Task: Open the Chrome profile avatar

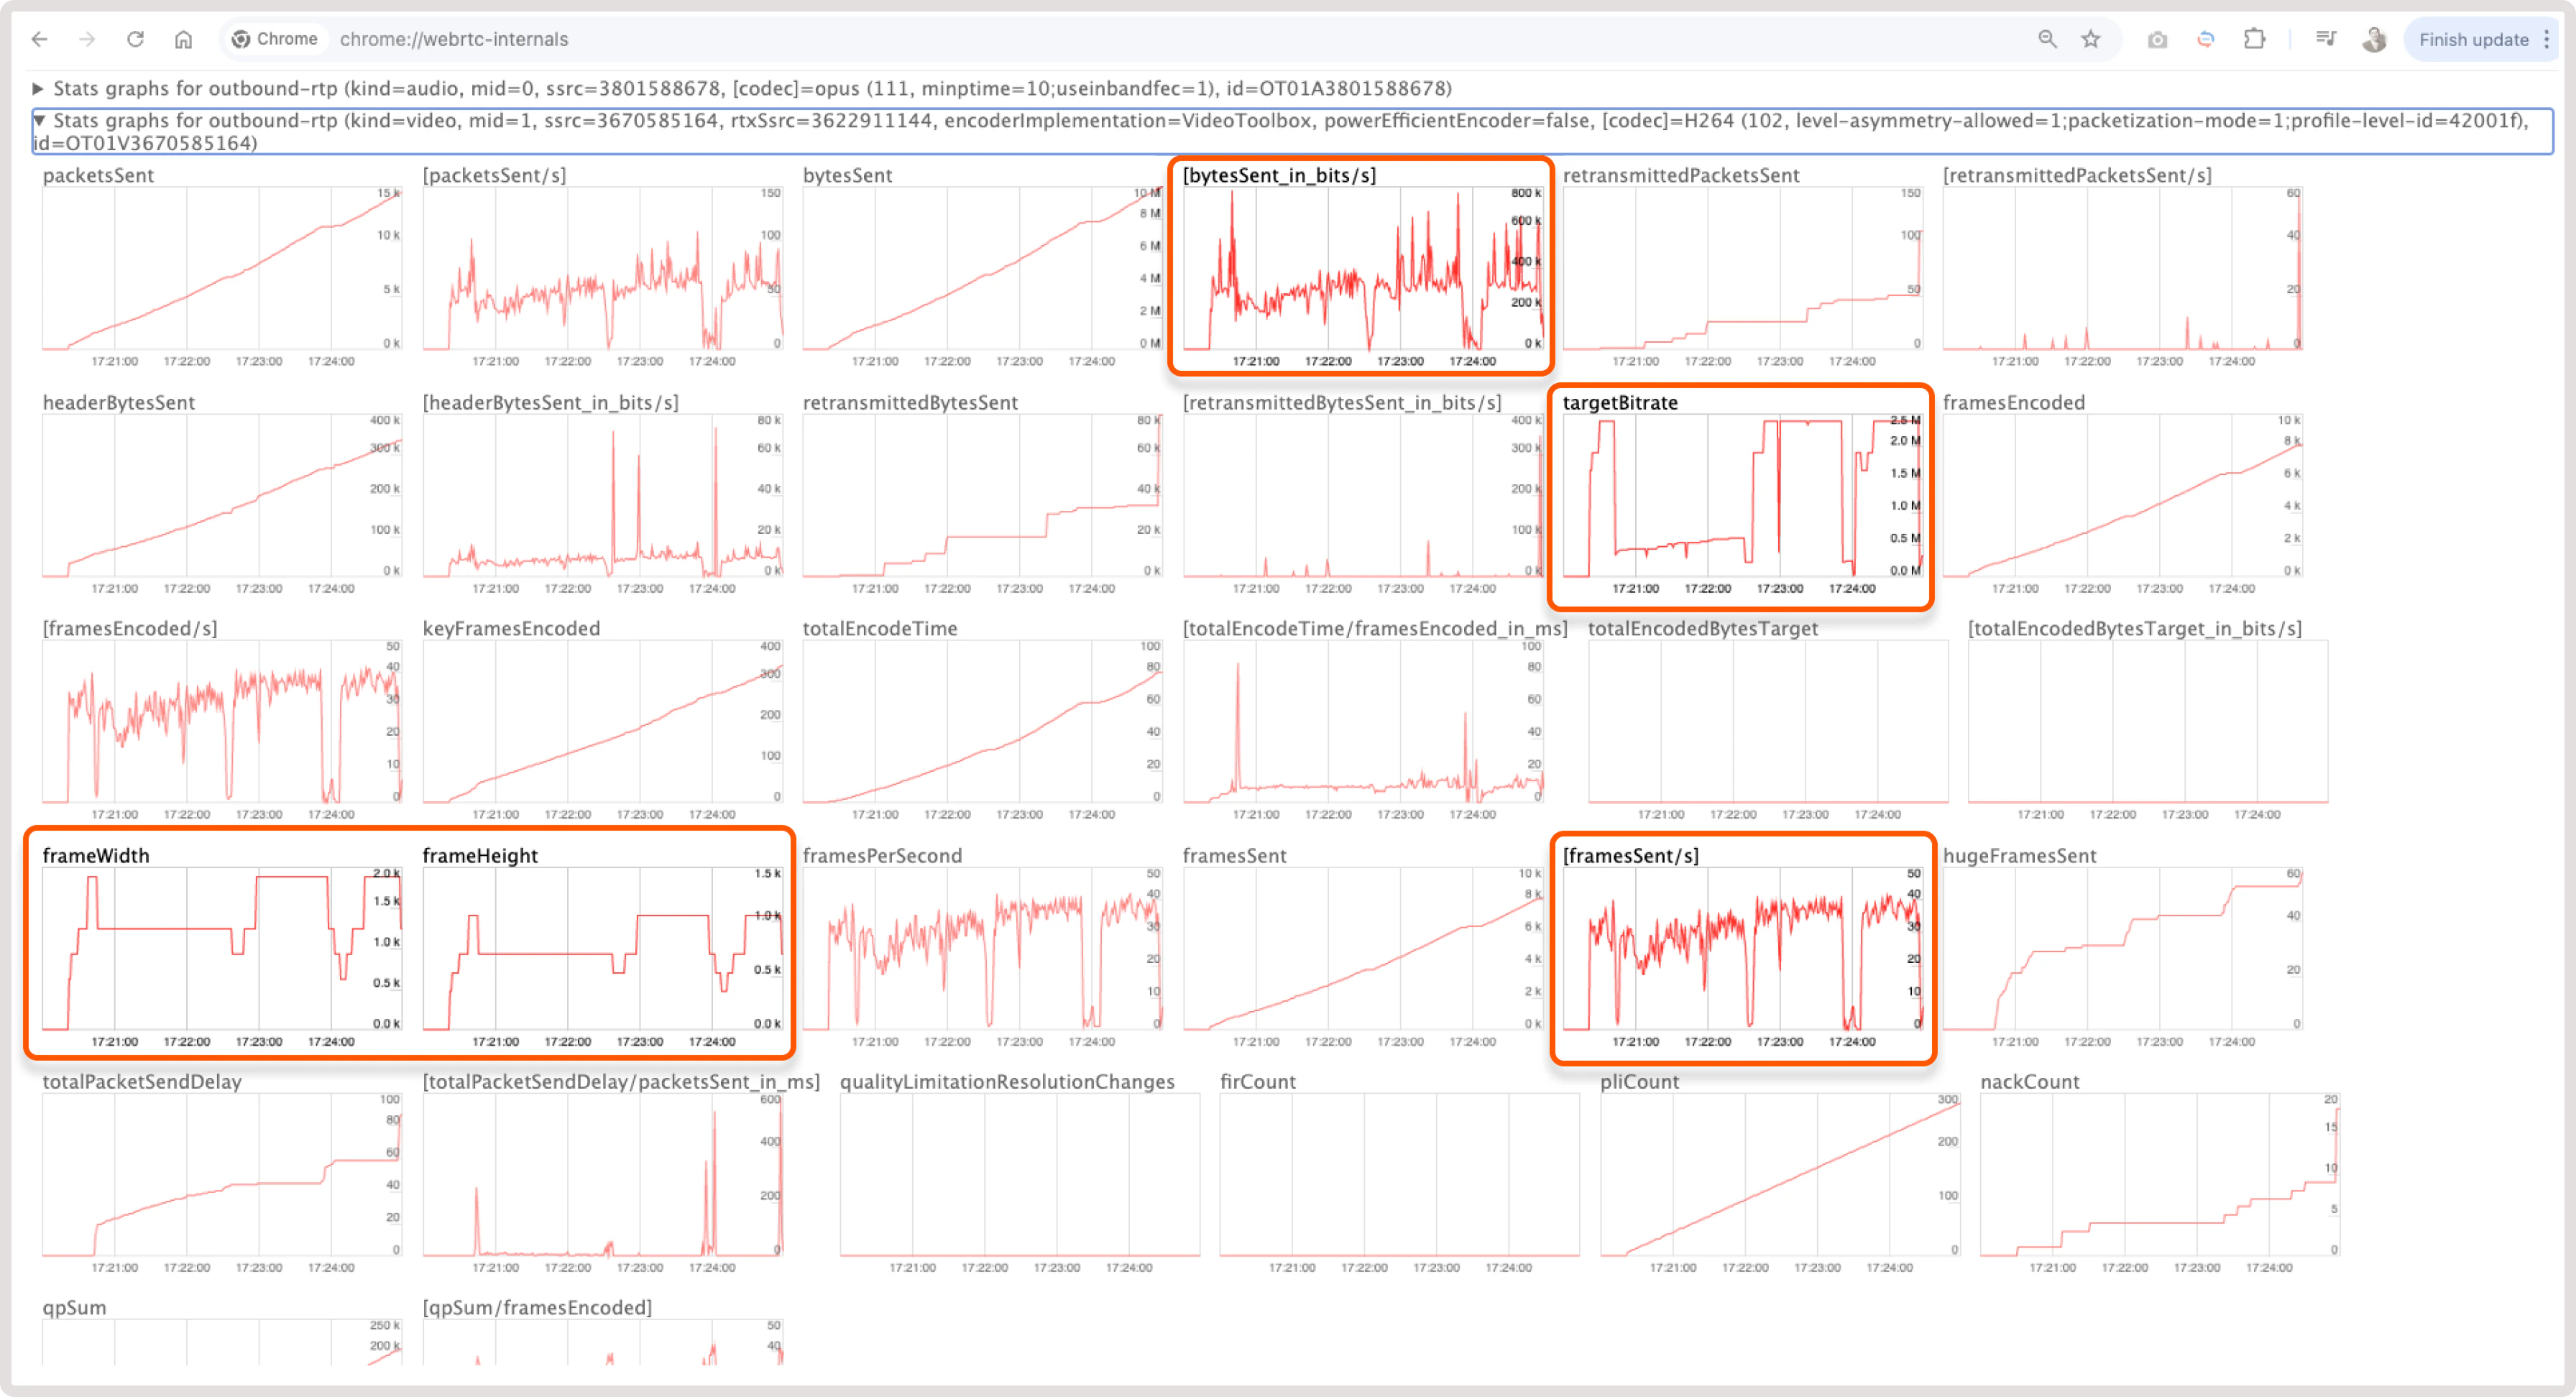Action: (2375, 39)
